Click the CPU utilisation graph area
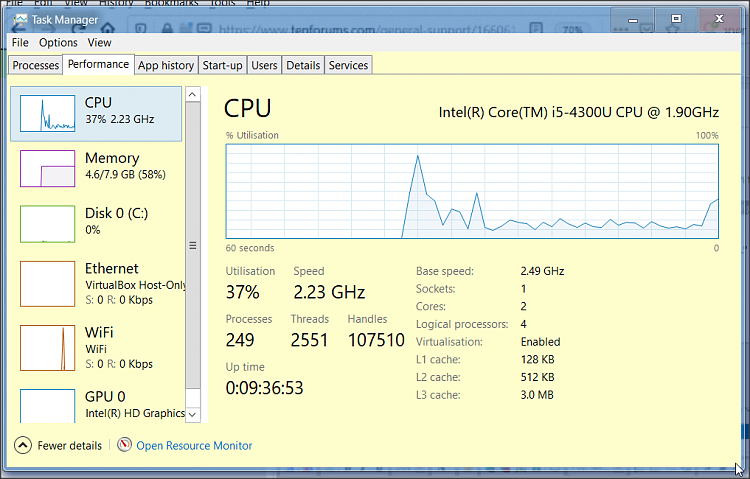 pyautogui.click(x=472, y=191)
